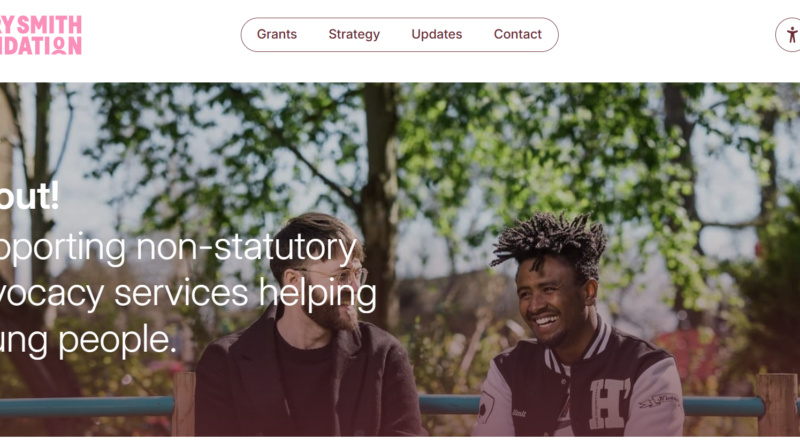Click the wooden fence post at right
800x440 pixels.
pyautogui.click(x=777, y=404)
